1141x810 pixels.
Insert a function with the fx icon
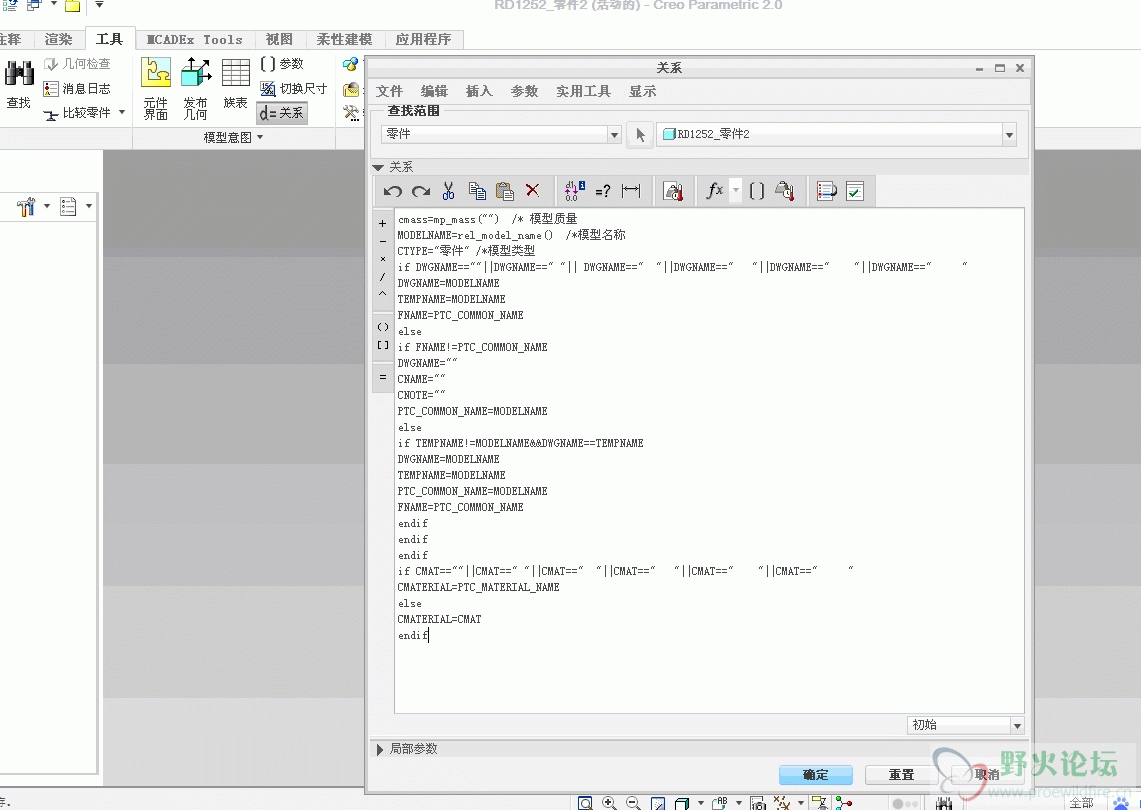(715, 191)
